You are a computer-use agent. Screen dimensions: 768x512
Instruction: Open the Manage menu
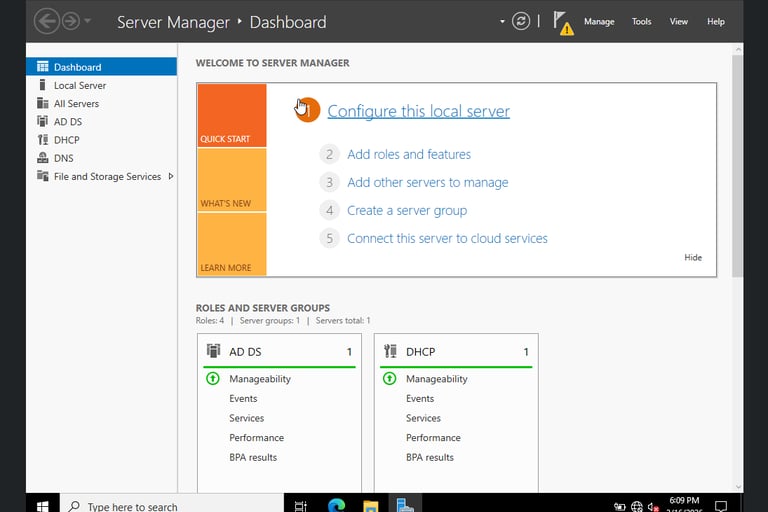[599, 22]
